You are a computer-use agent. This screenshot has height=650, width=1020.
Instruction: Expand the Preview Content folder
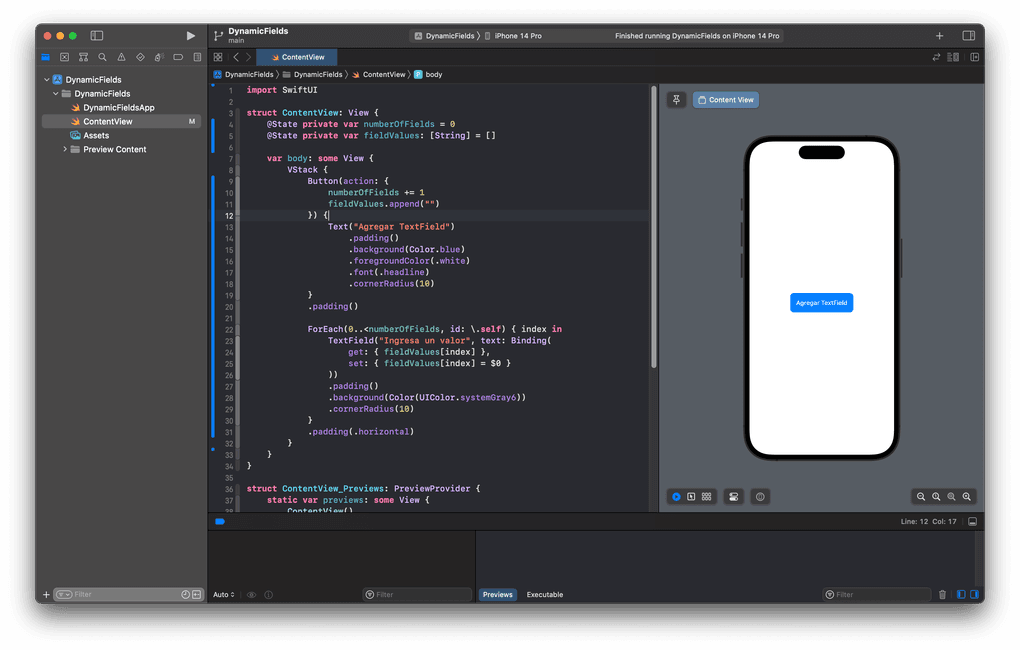(x=65, y=150)
